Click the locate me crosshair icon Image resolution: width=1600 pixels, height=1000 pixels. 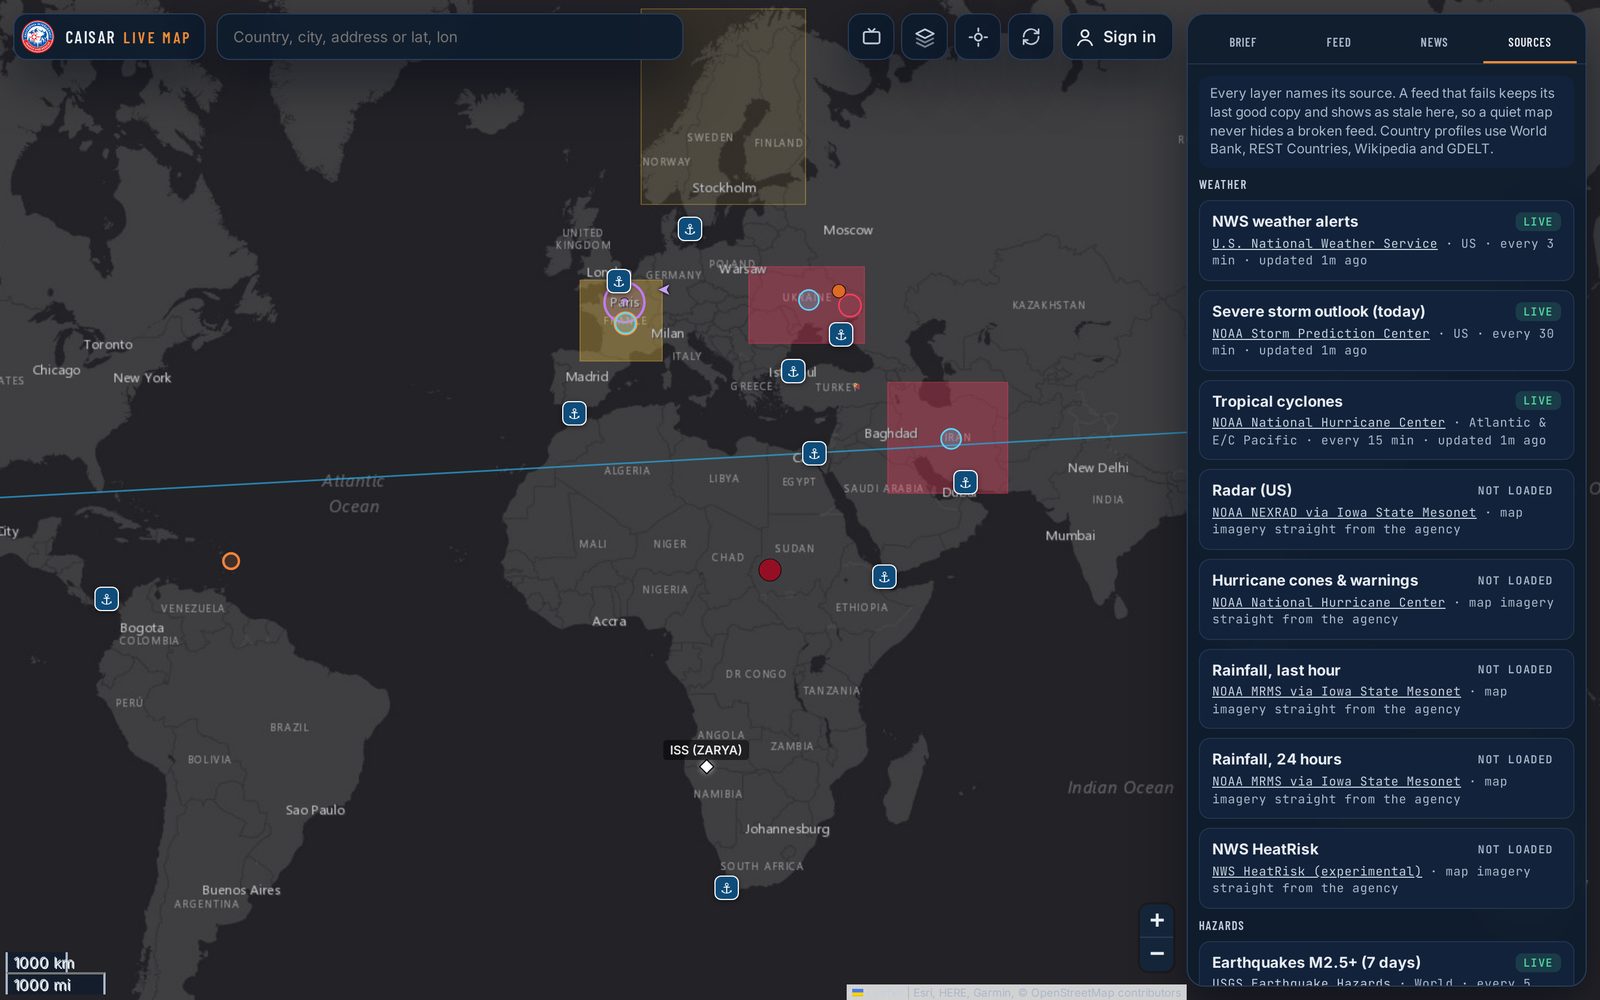tap(978, 37)
